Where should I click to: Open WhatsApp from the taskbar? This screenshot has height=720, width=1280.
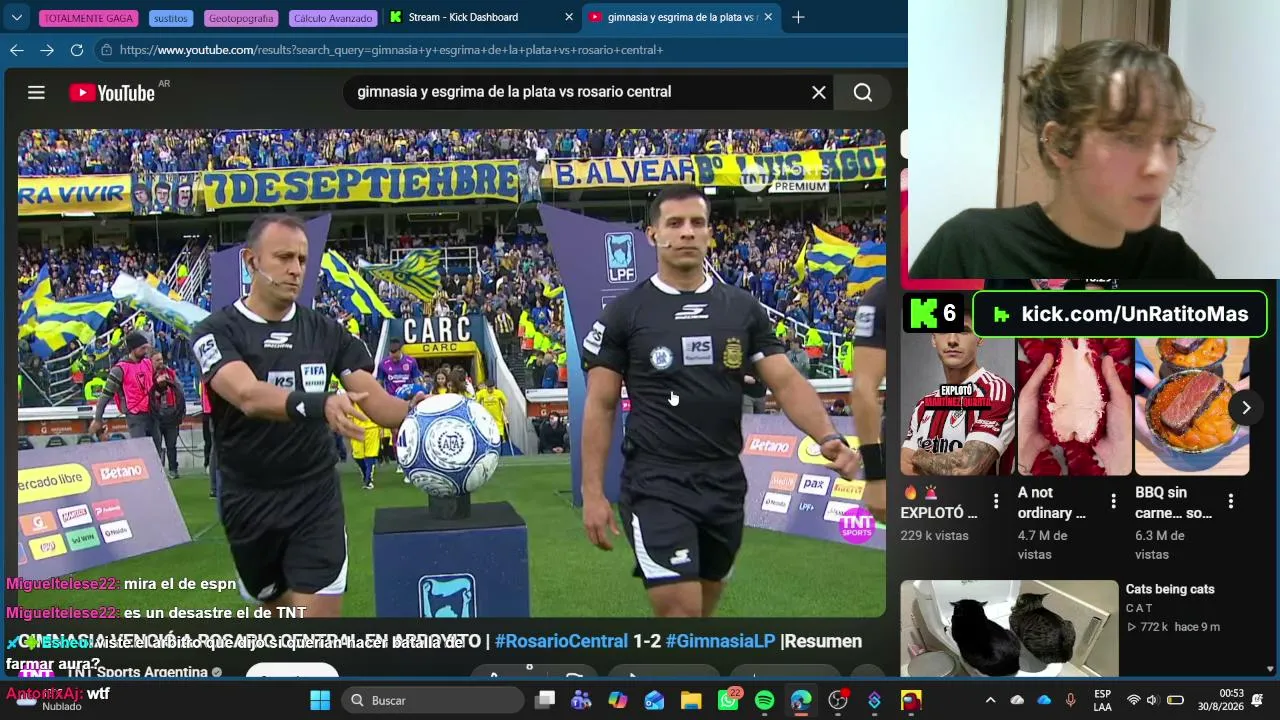(x=728, y=700)
